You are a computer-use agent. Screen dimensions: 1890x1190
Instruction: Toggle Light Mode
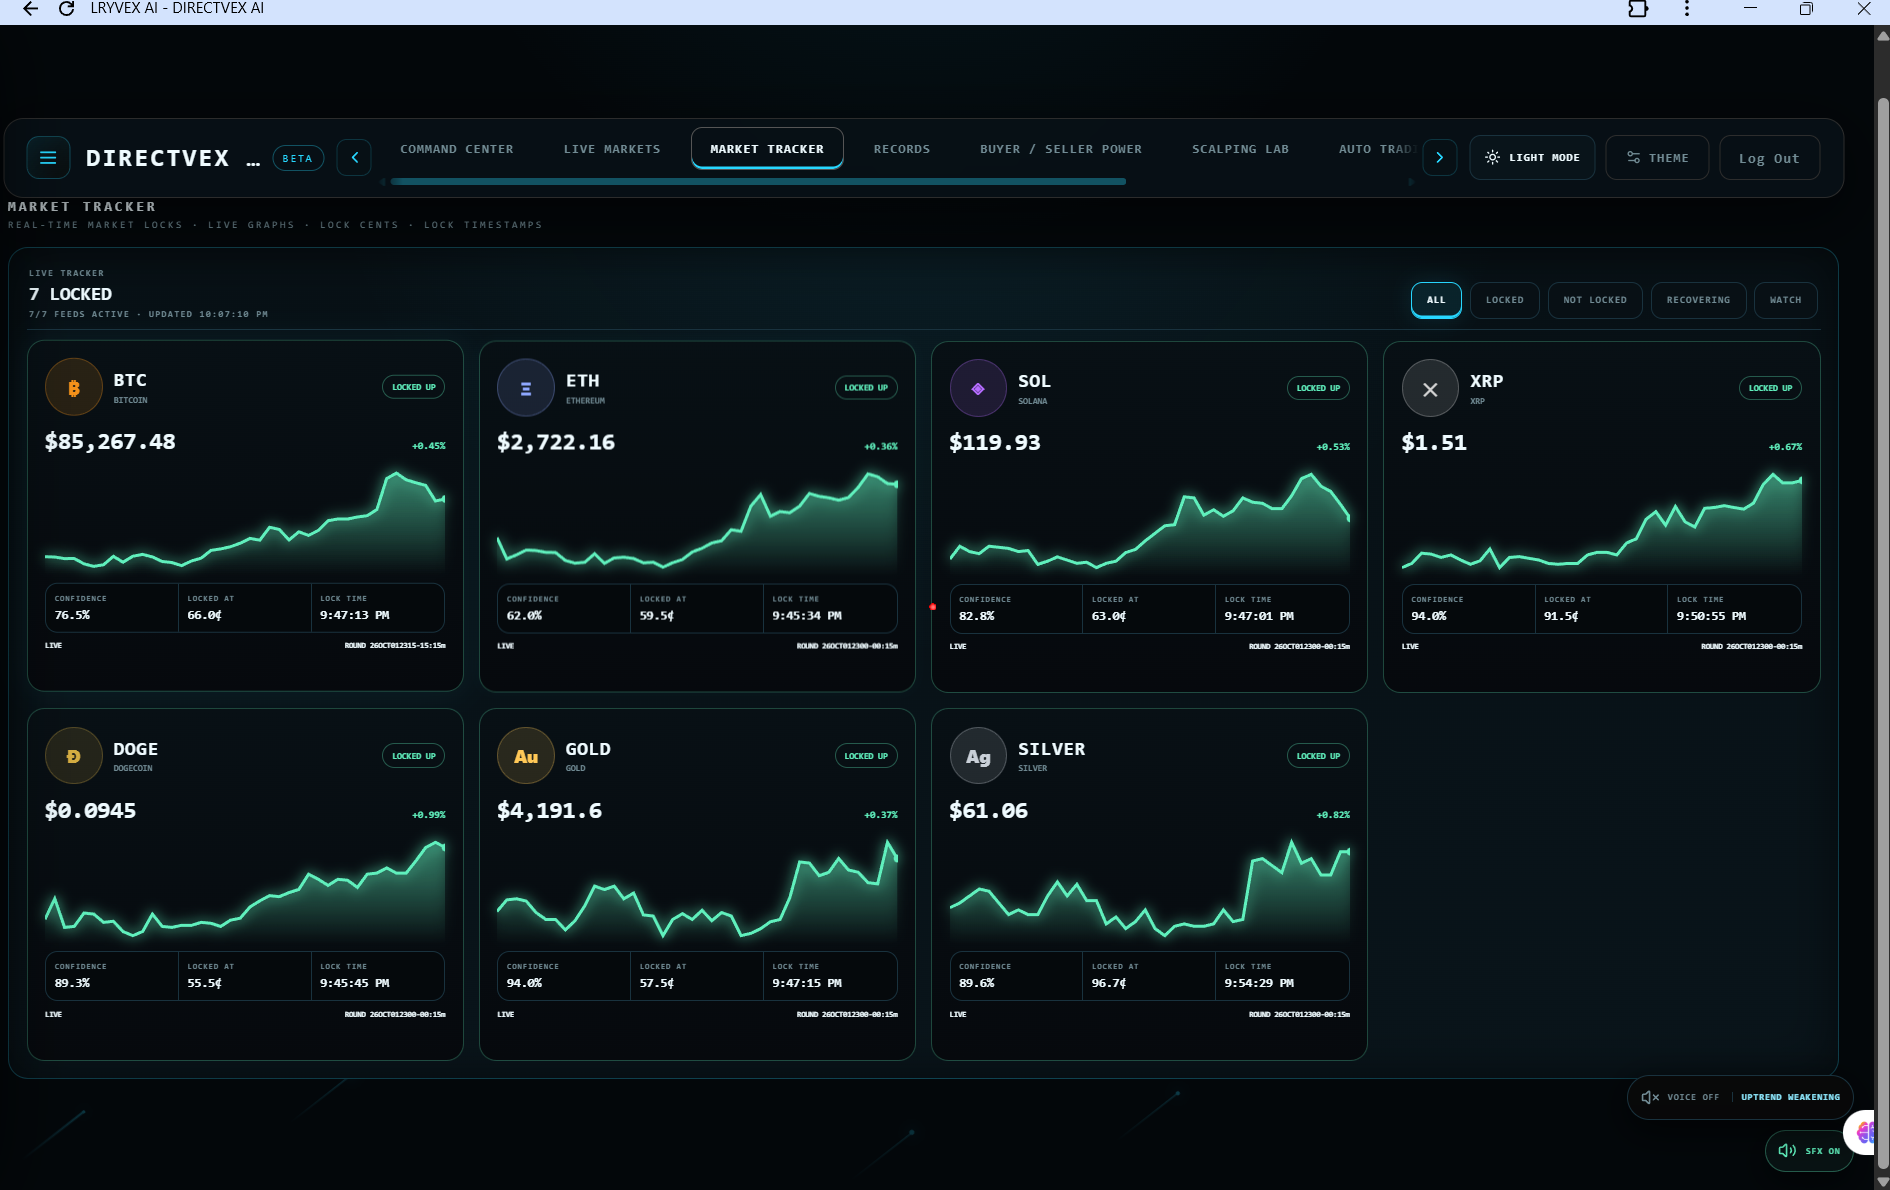1532,158
